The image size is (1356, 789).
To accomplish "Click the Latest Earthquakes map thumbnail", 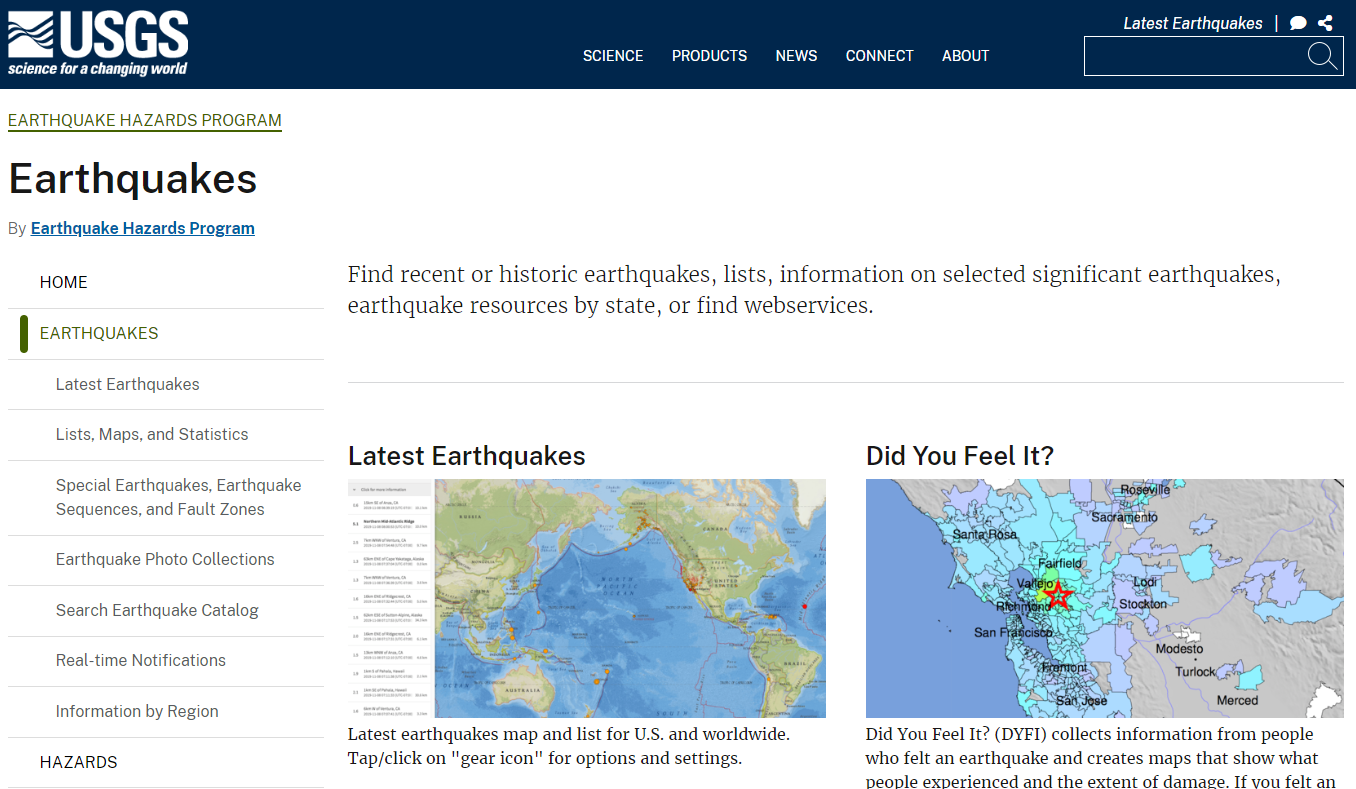I will 630,597.
